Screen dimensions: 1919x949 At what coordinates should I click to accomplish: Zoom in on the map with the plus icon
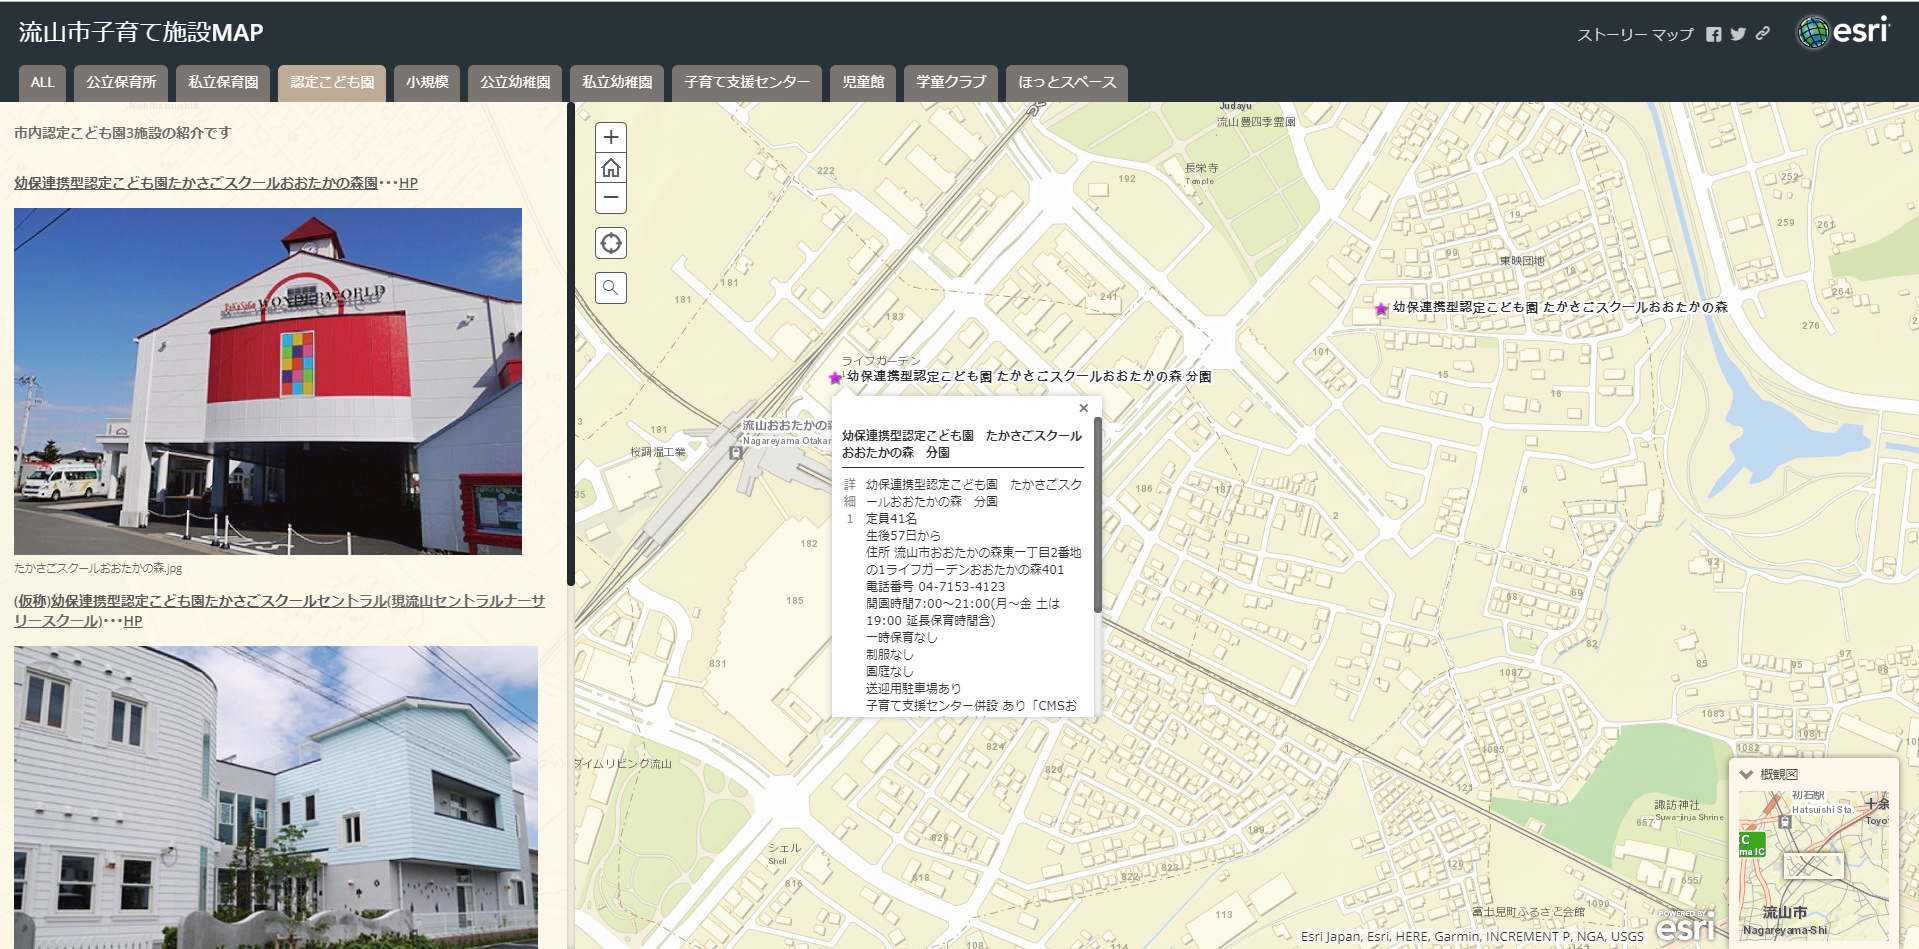[610, 137]
